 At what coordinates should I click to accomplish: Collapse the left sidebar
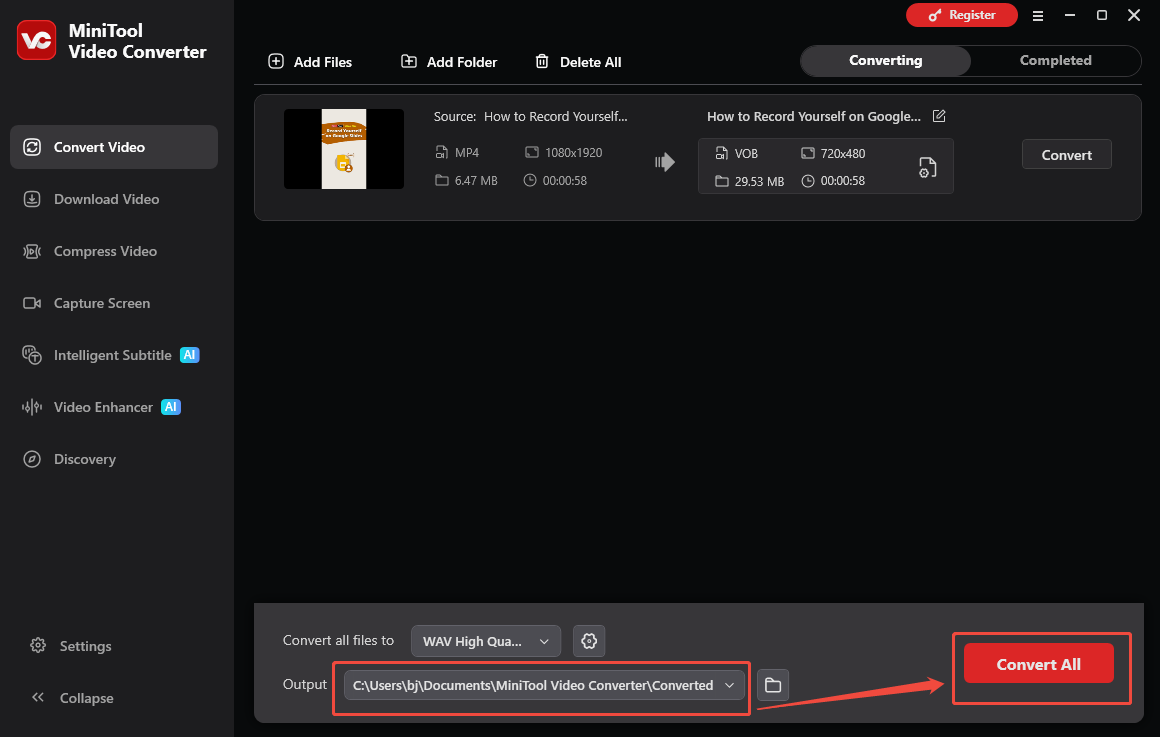(x=72, y=698)
